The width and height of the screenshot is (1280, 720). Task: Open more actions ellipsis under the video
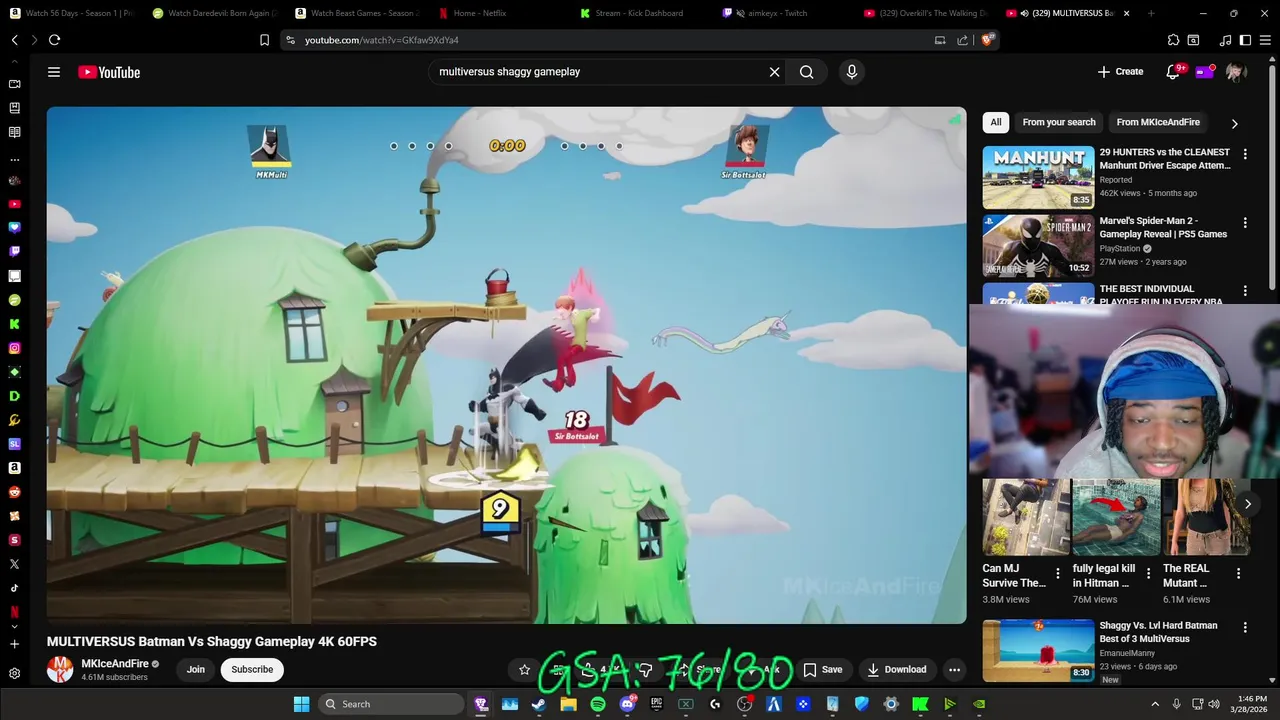coord(954,670)
